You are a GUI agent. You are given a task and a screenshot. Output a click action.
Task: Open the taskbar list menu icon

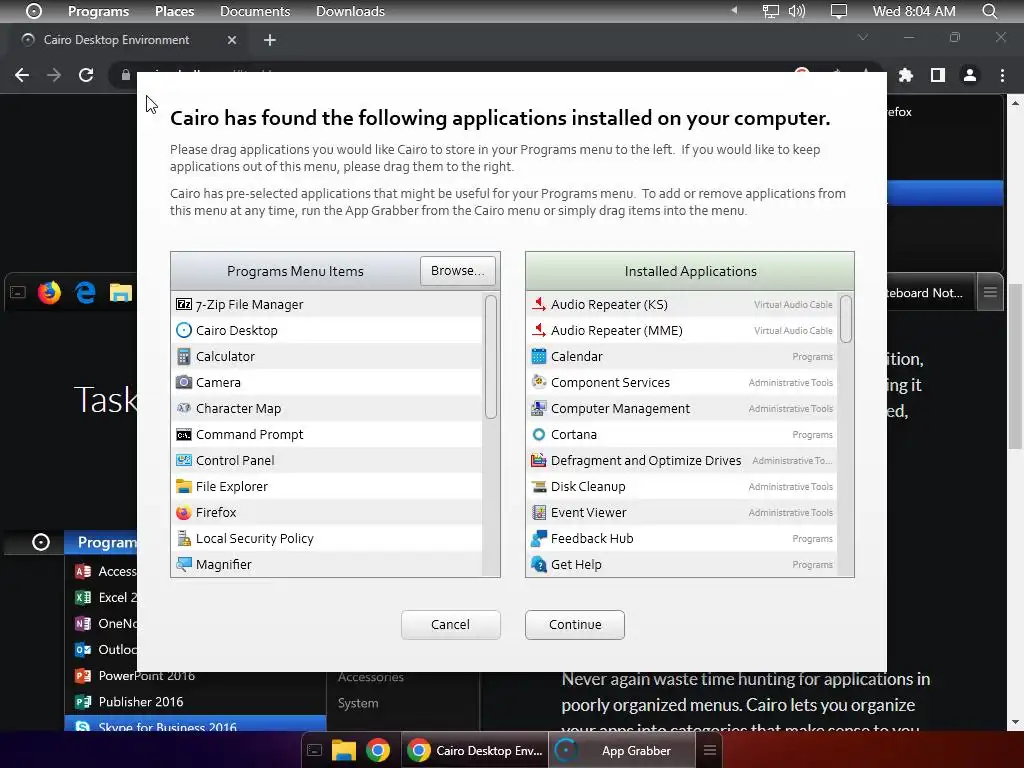[710, 750]
